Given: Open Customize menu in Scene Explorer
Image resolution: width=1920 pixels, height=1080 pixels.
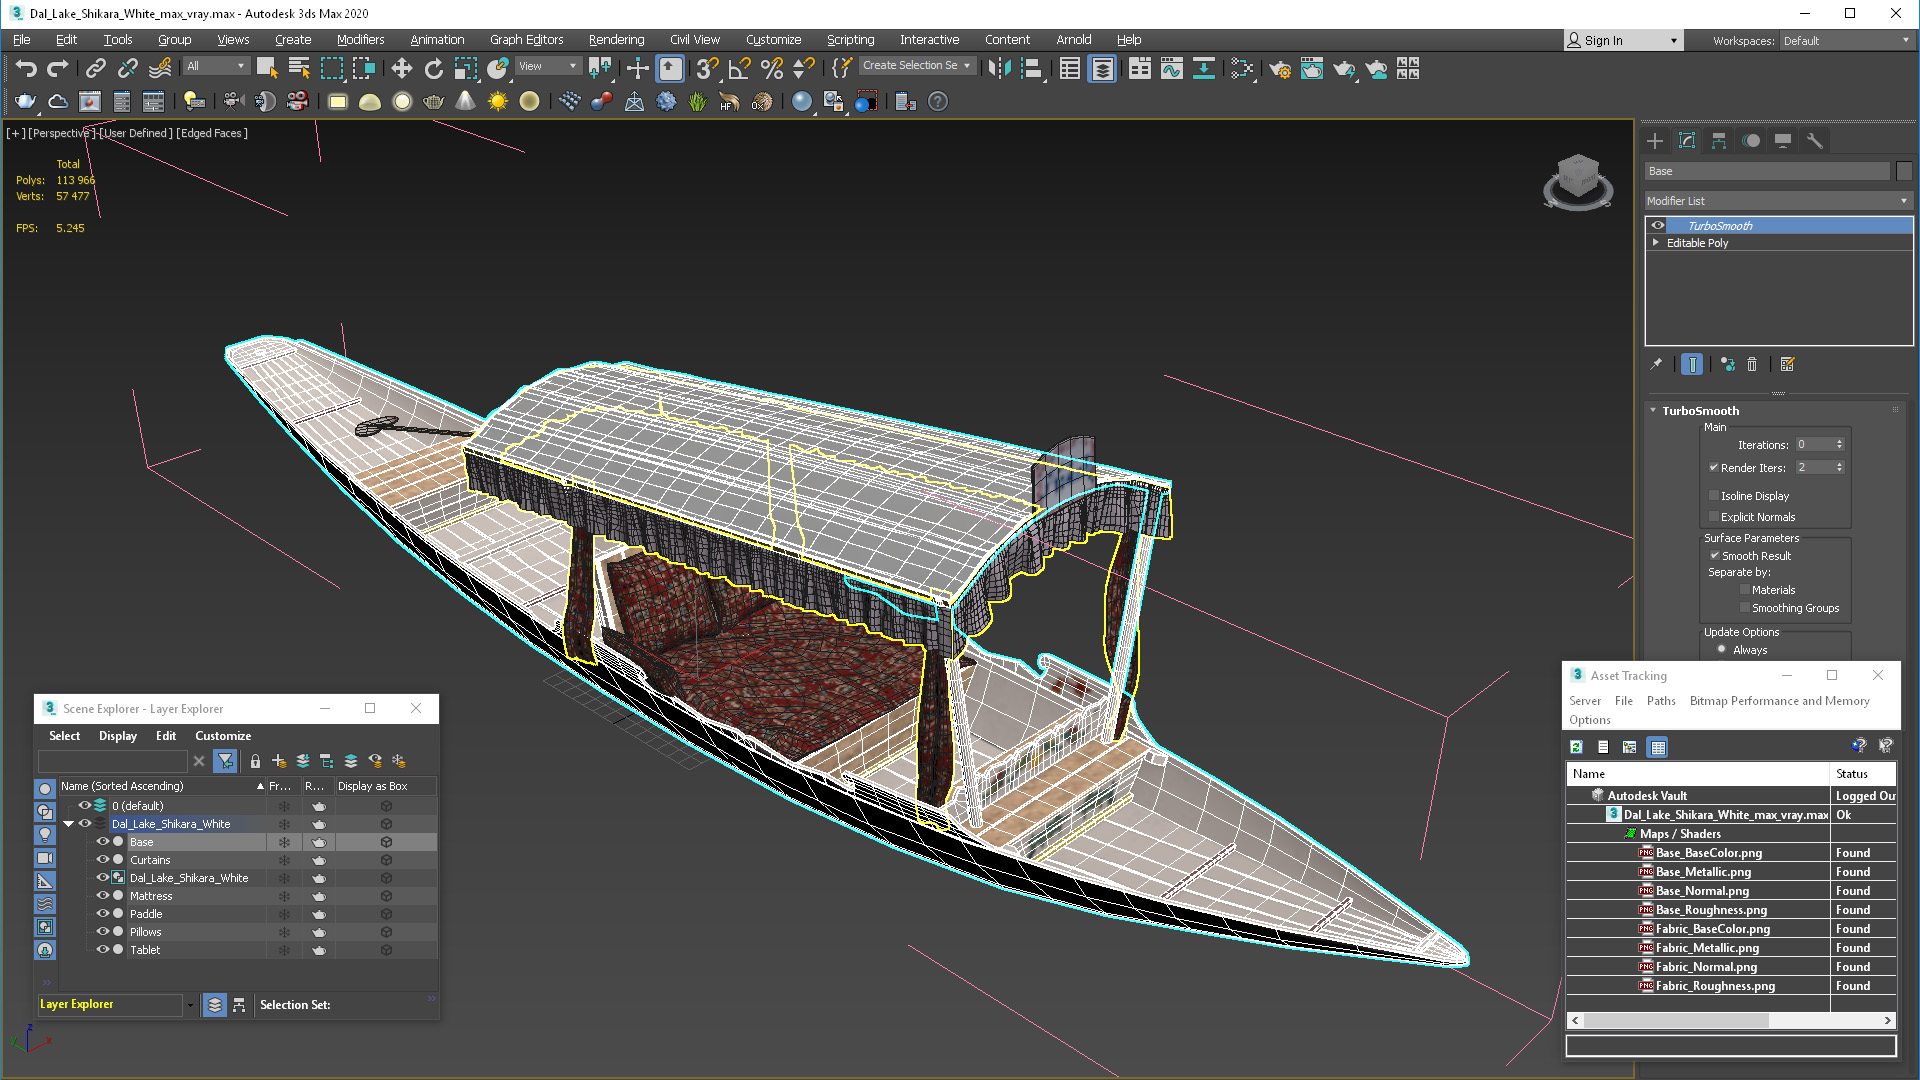Looking at the screenshot, I should click(222, 736).
